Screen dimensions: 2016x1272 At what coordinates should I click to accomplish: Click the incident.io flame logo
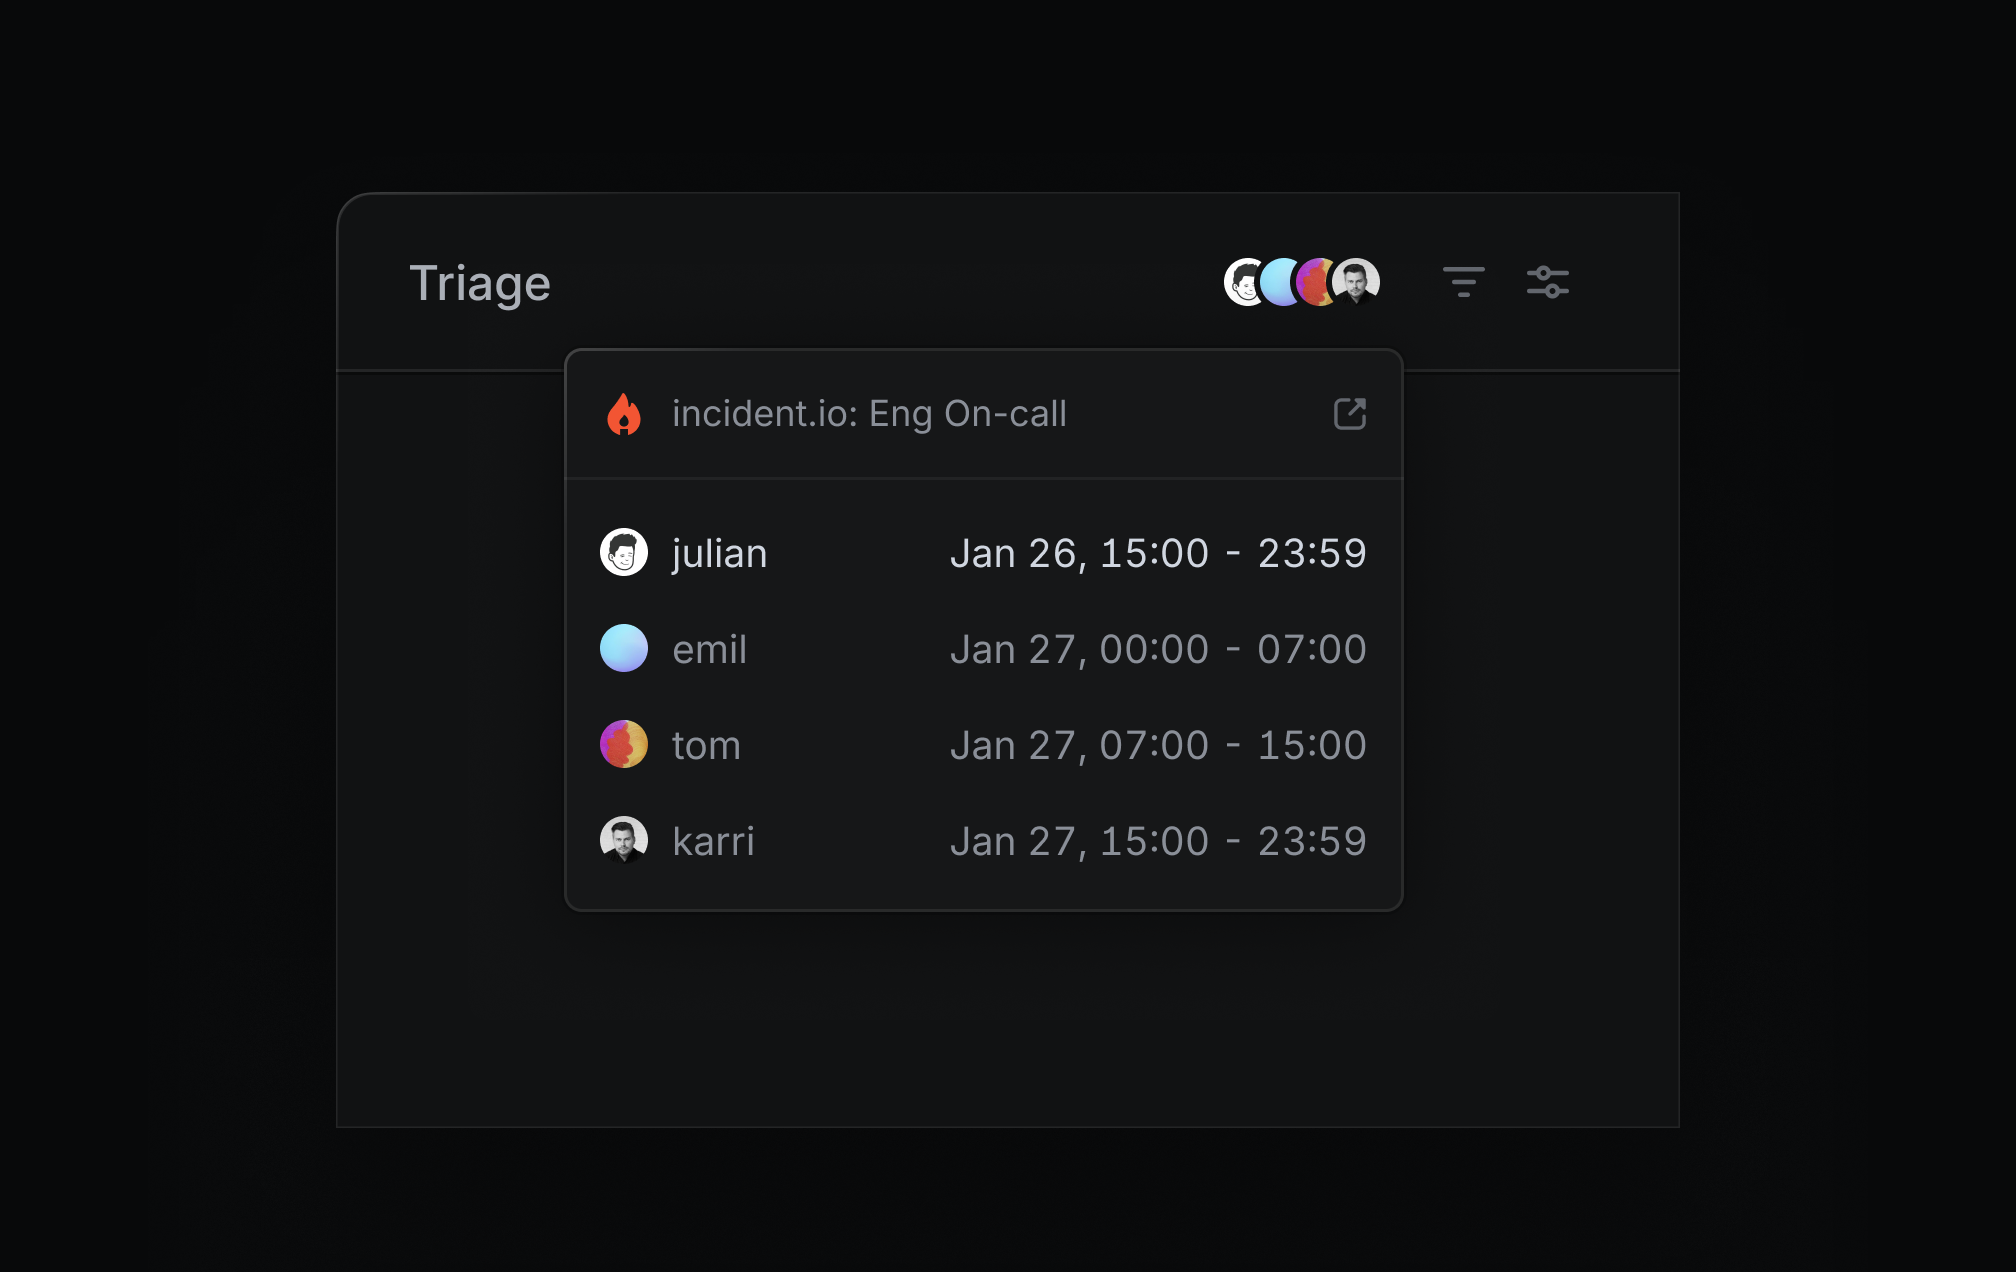[624, 414]
